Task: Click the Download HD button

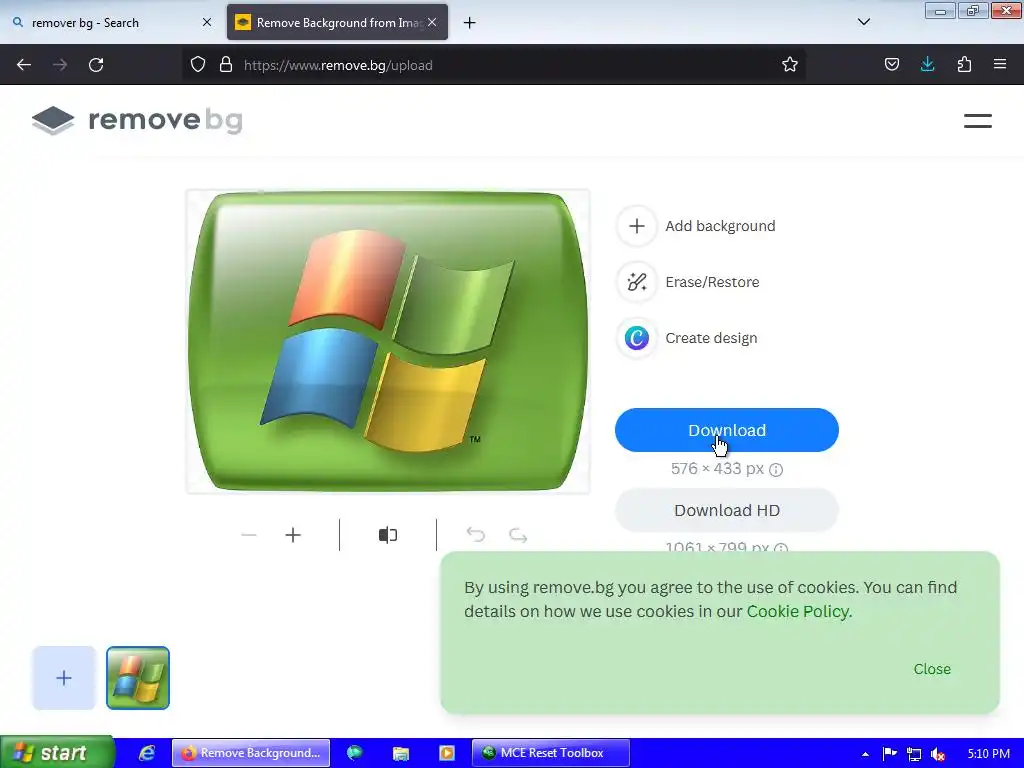Action: (727, 510)
